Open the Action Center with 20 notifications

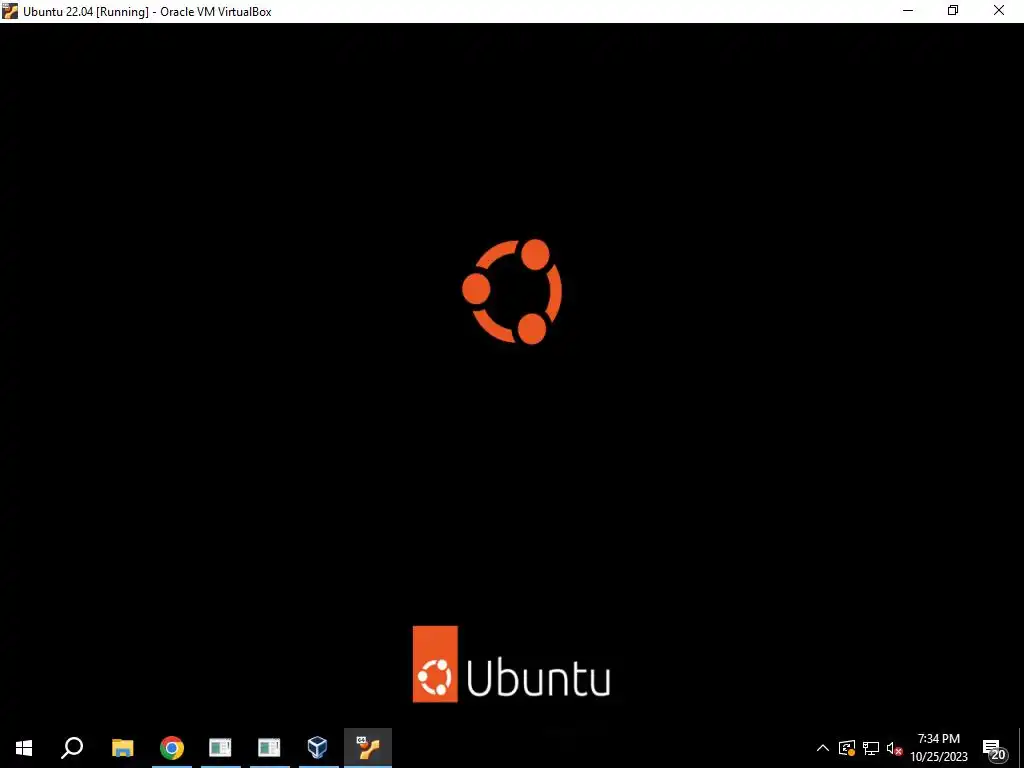[994, 750]
